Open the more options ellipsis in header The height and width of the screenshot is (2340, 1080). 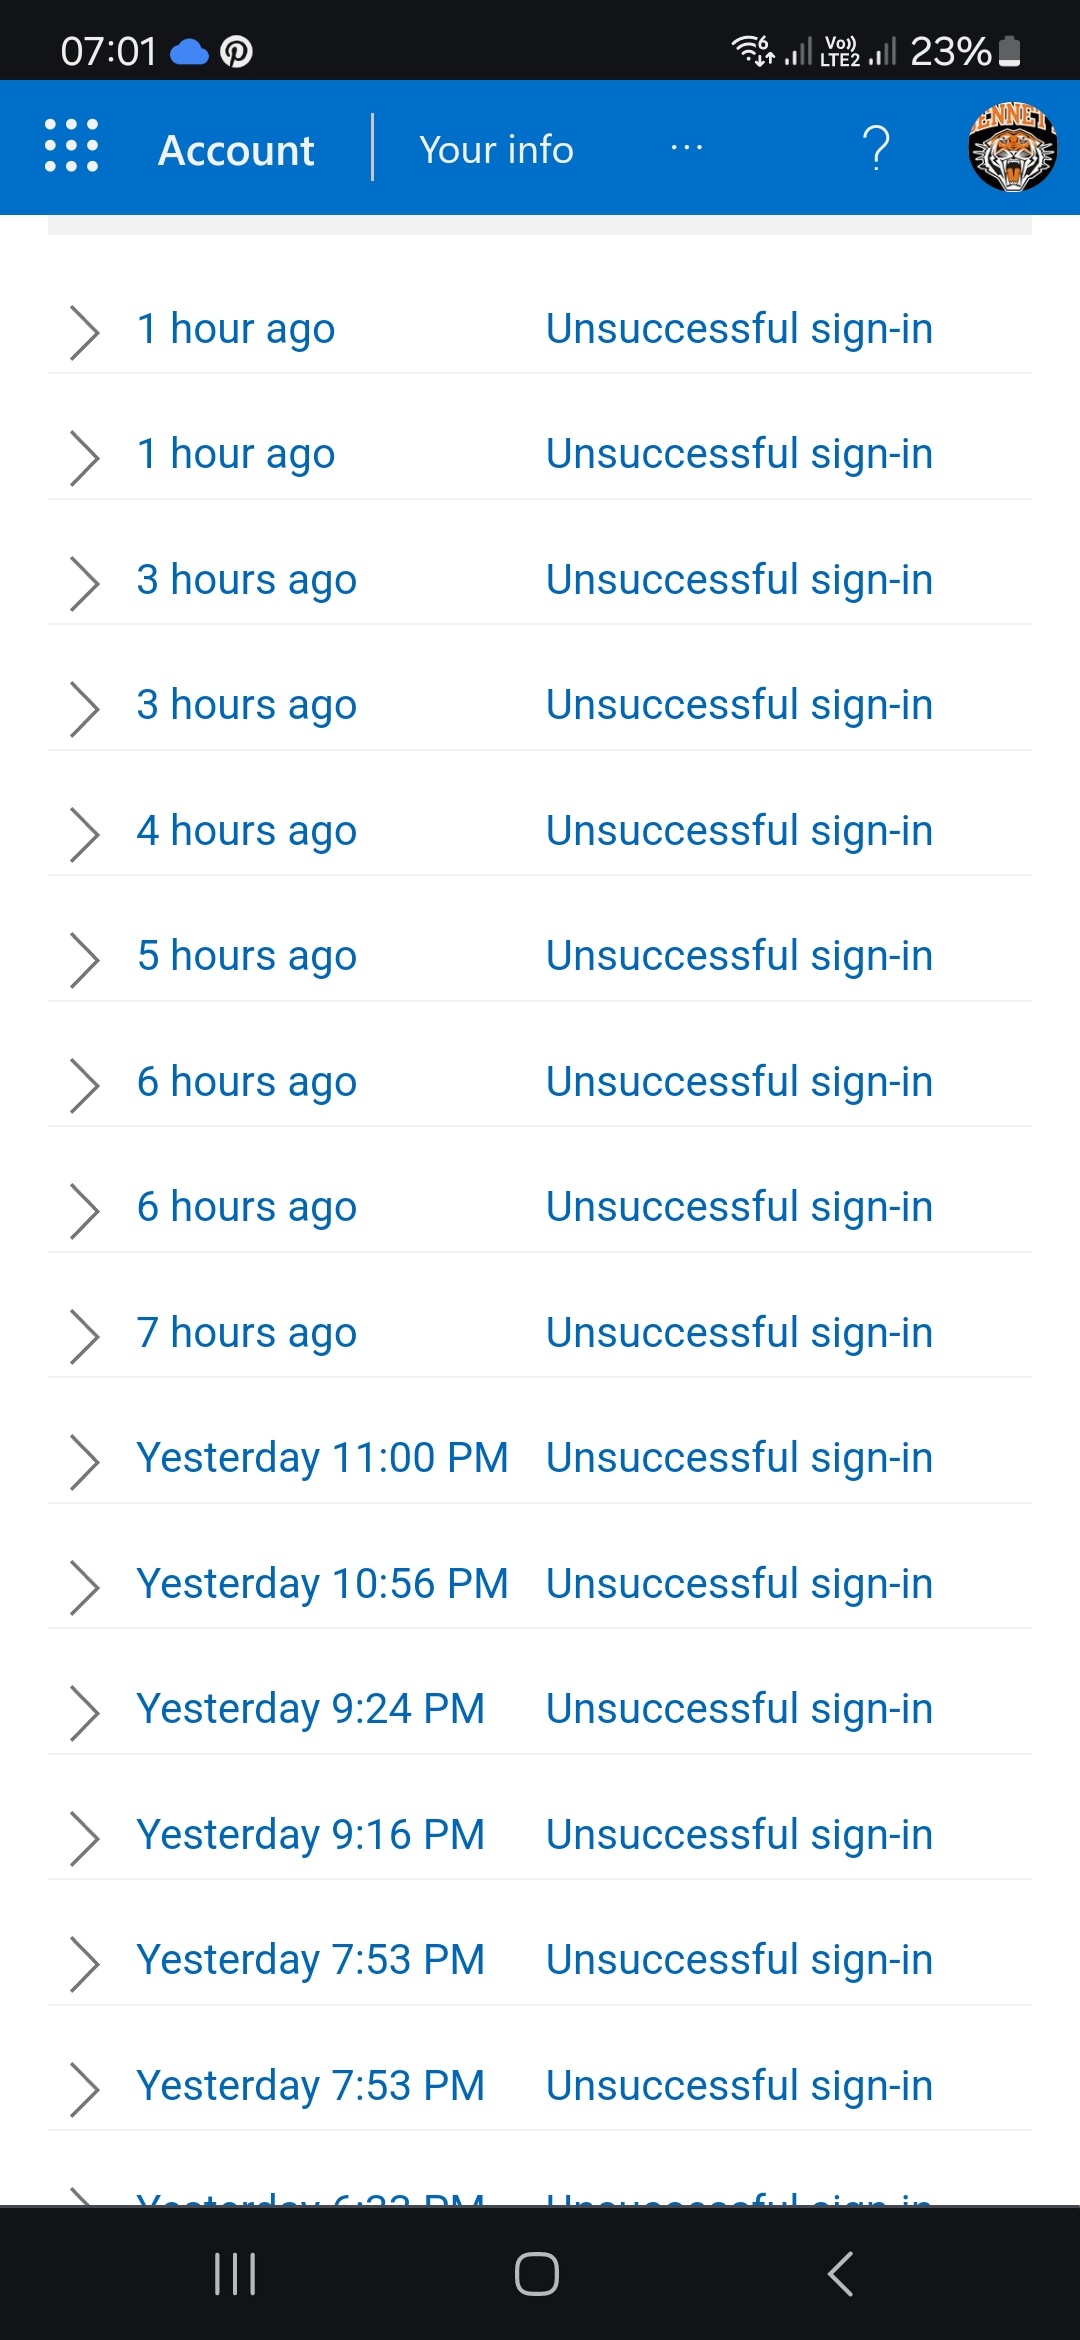pyautogui.click(x=686, y=148)
